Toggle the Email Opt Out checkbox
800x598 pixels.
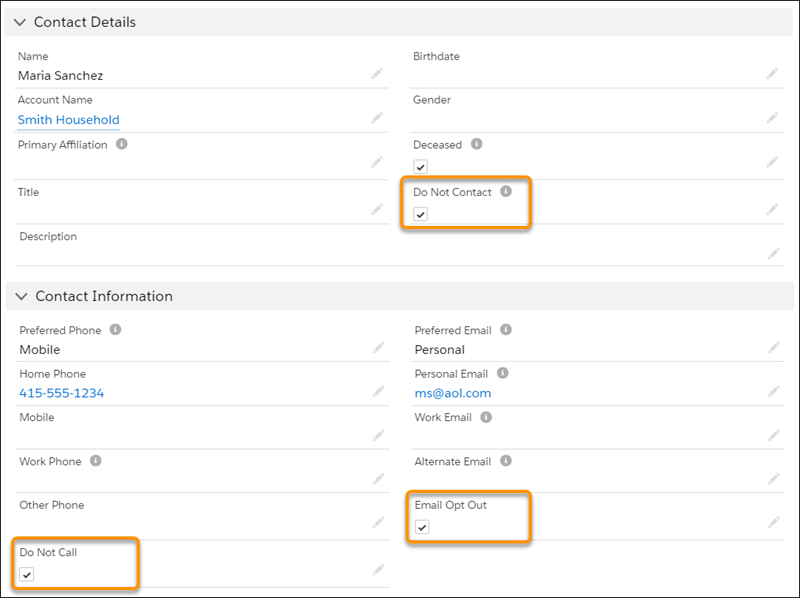422,527
